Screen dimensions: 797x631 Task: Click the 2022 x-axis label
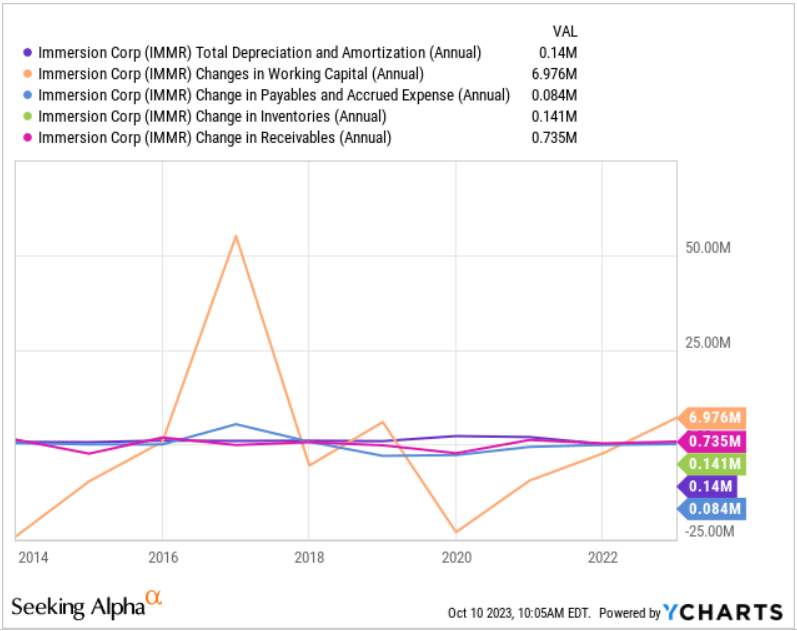pos(603,558)
